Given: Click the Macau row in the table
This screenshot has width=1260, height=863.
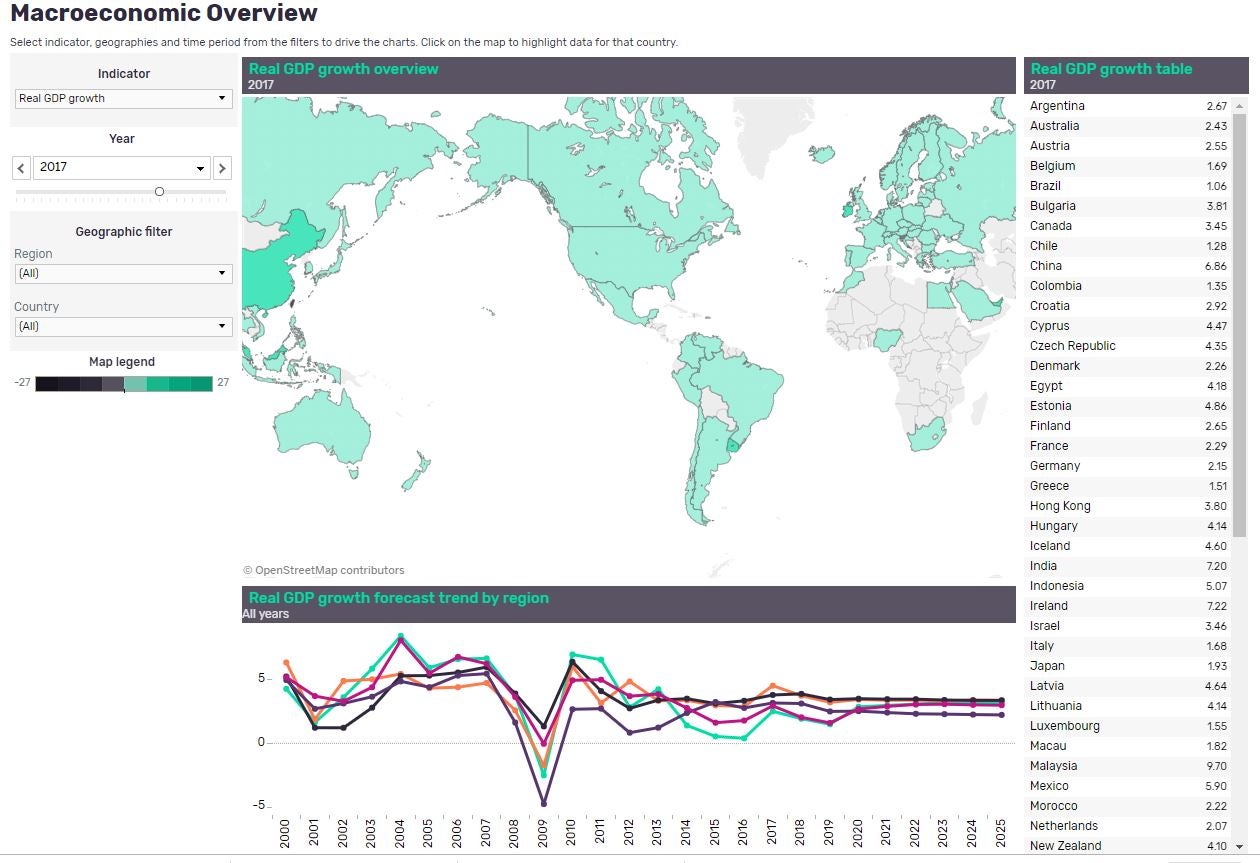Looking at the screenshot, I should coord(1128,746).
